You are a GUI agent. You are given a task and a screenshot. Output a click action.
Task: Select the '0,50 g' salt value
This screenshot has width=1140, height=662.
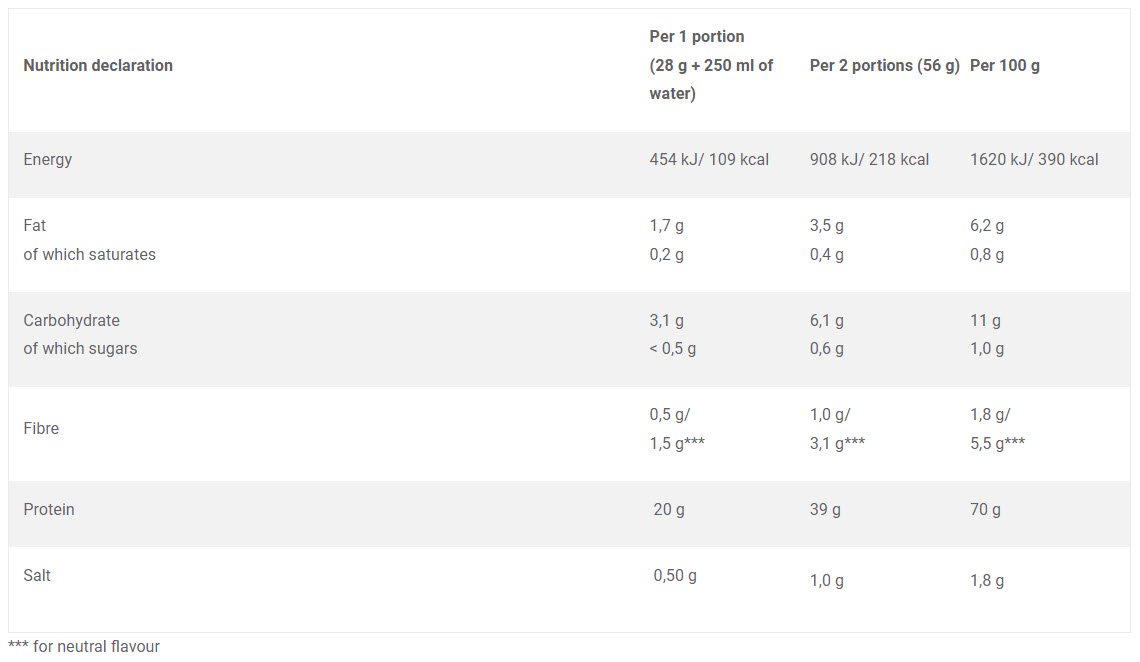[x=675, y=576]
